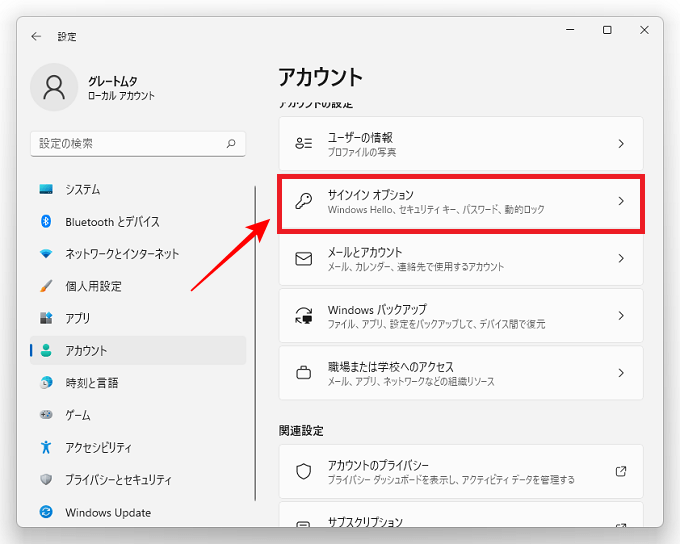Click the システム monitor icon
This screenshot has width=680, height=544.
pos(46,189)
